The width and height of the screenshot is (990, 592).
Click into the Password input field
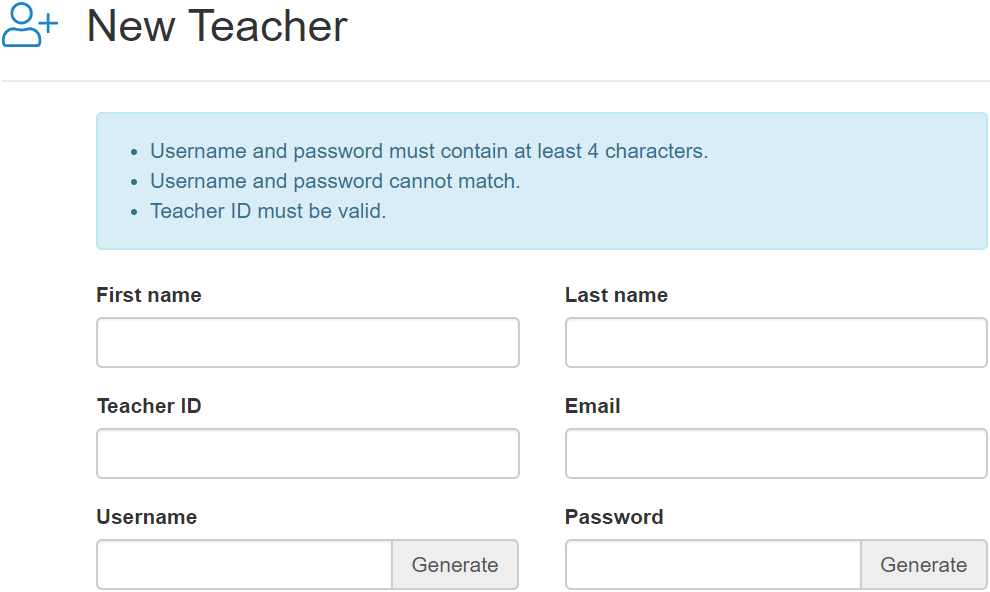[713, 564]
